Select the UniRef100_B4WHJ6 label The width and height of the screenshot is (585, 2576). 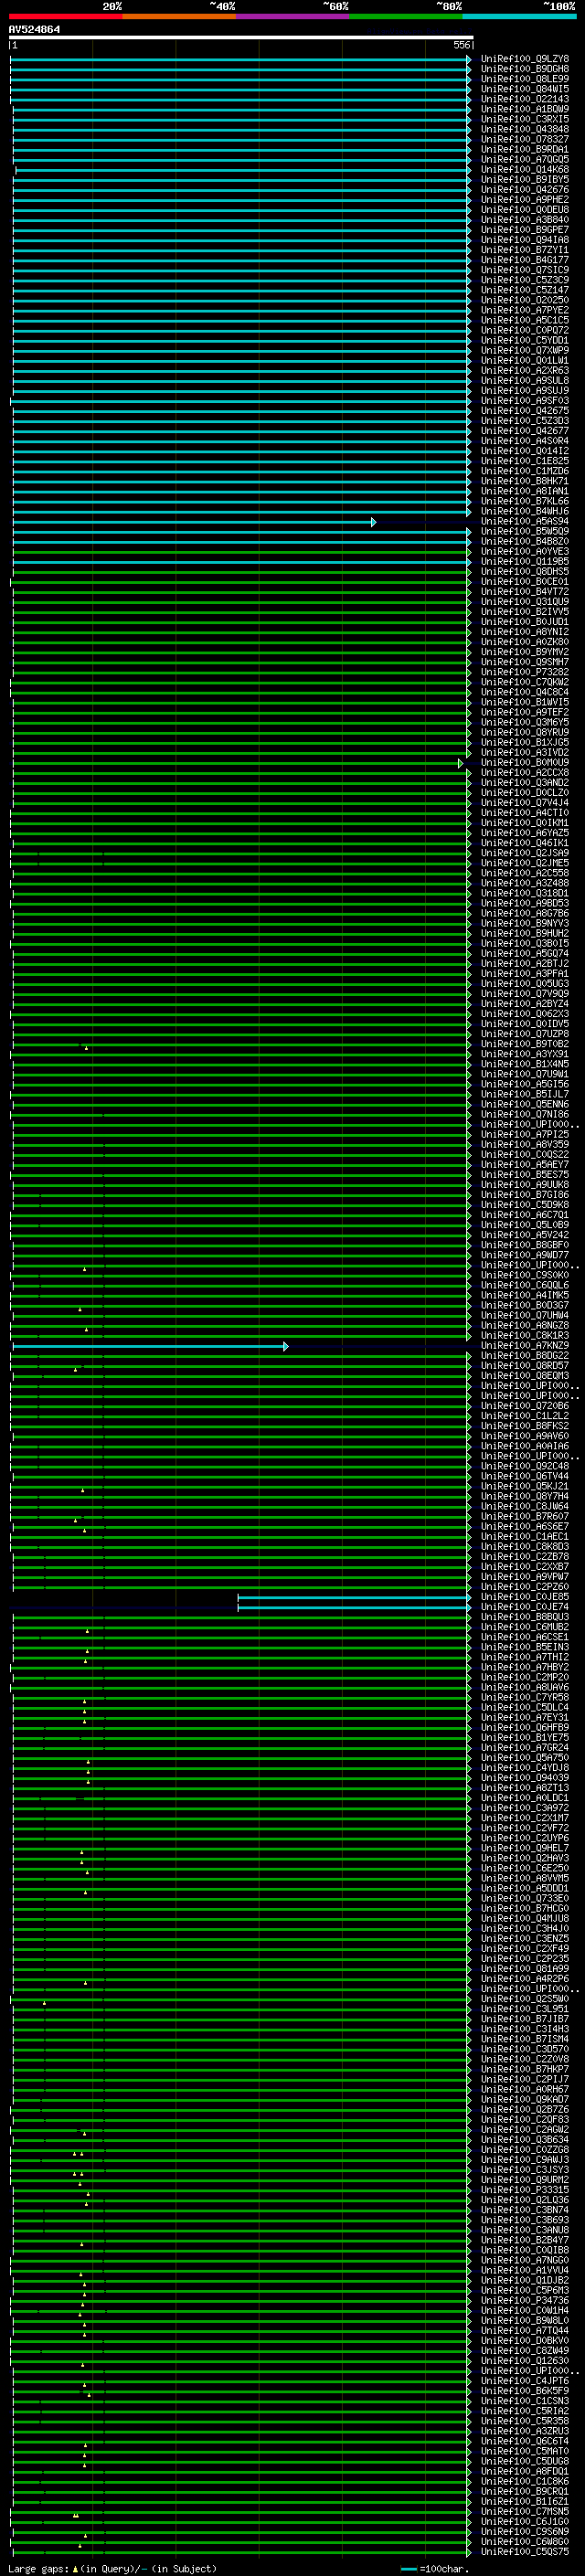524,511
